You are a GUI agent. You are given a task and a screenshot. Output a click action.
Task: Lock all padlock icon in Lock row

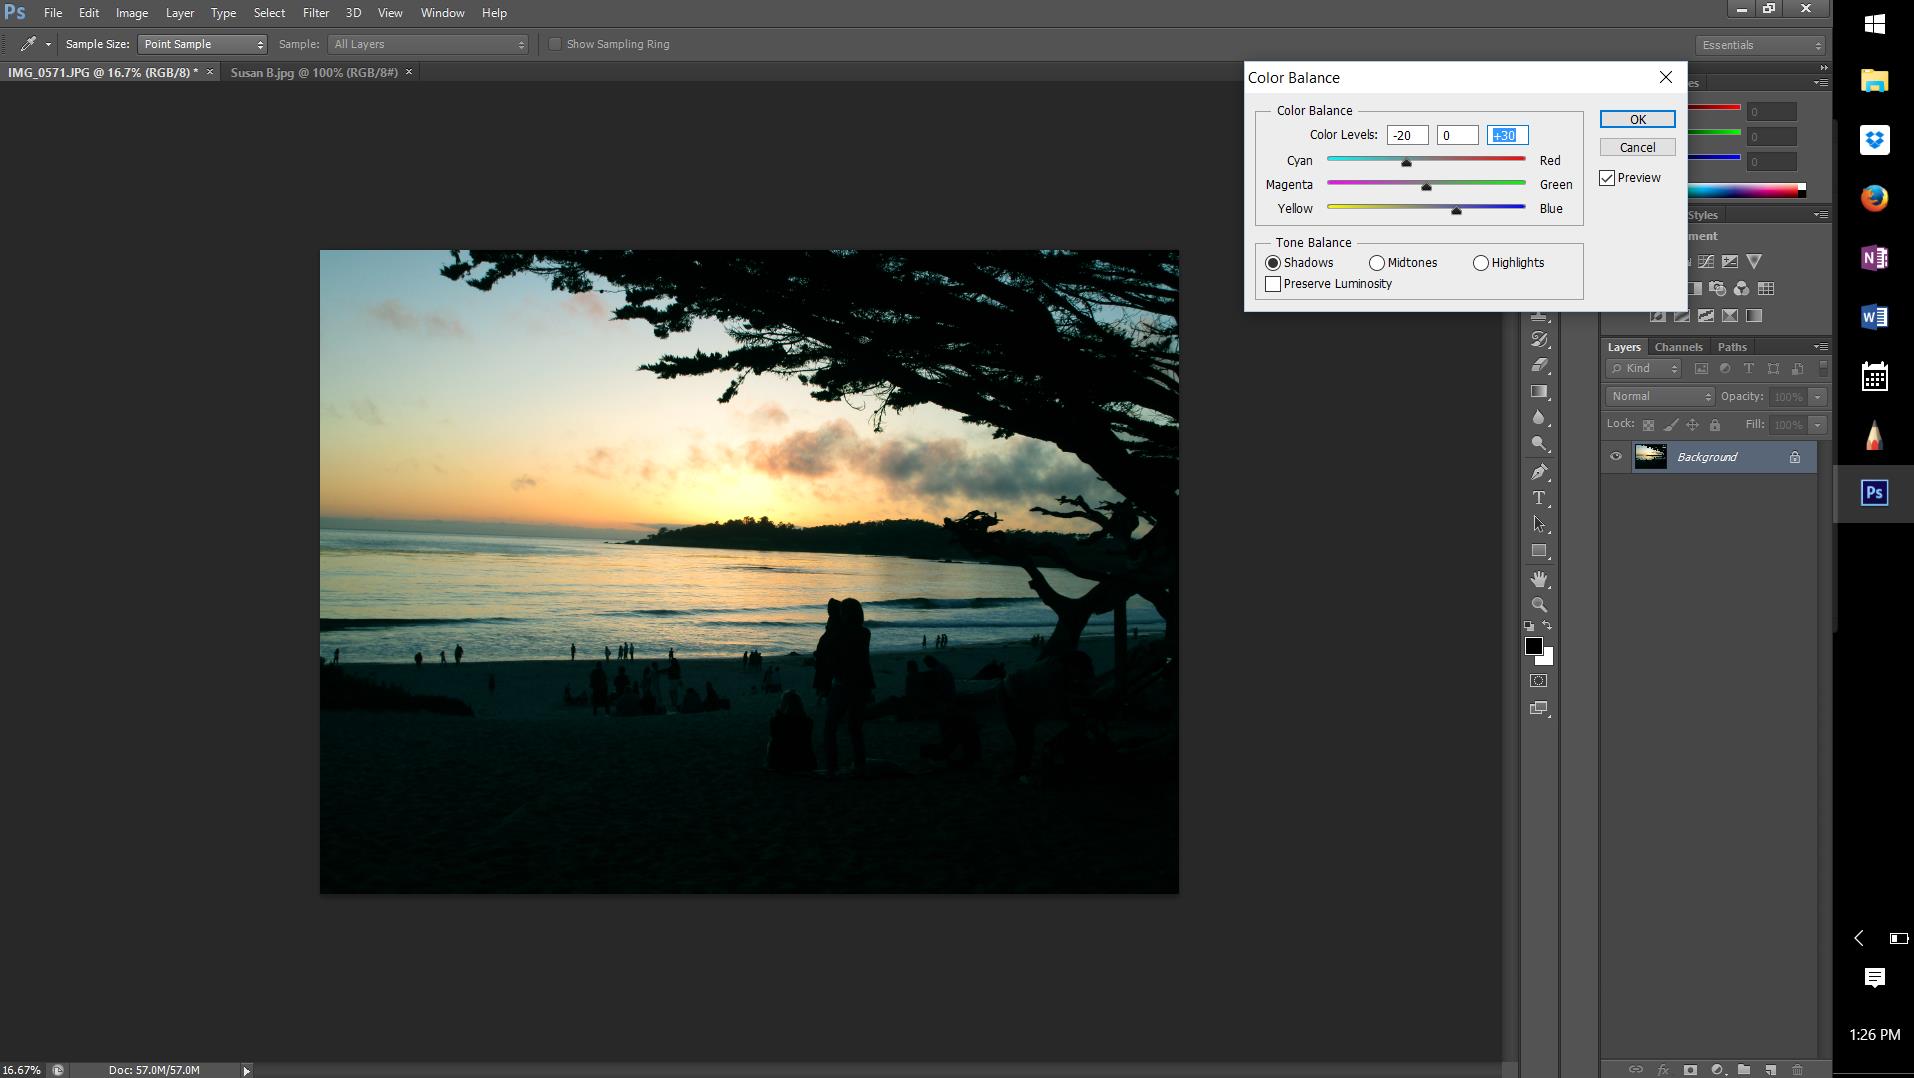1715,425
